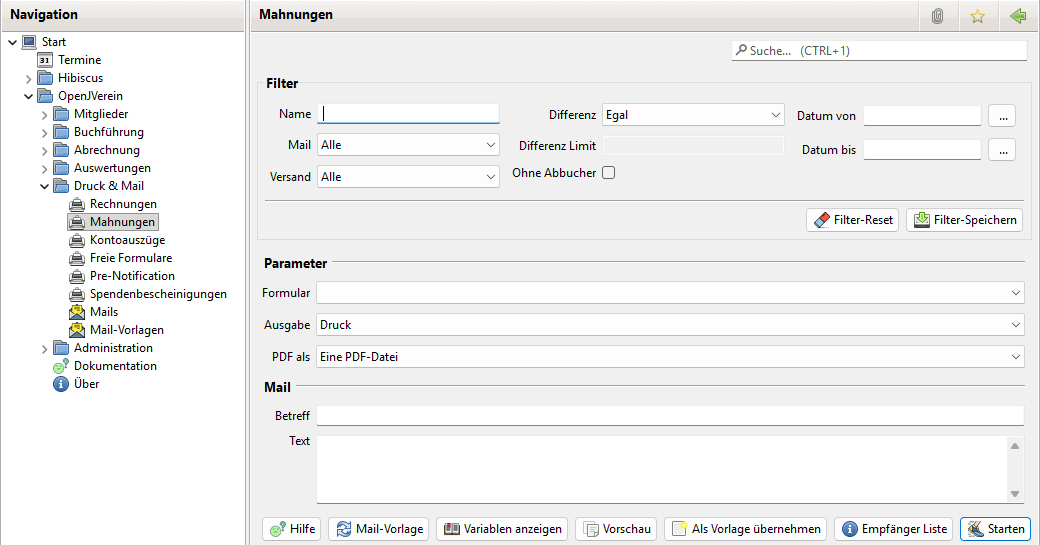This screenshot has height=545, width=1040.
Task: Click the Filter-Reset button
Action: [852, 220]
